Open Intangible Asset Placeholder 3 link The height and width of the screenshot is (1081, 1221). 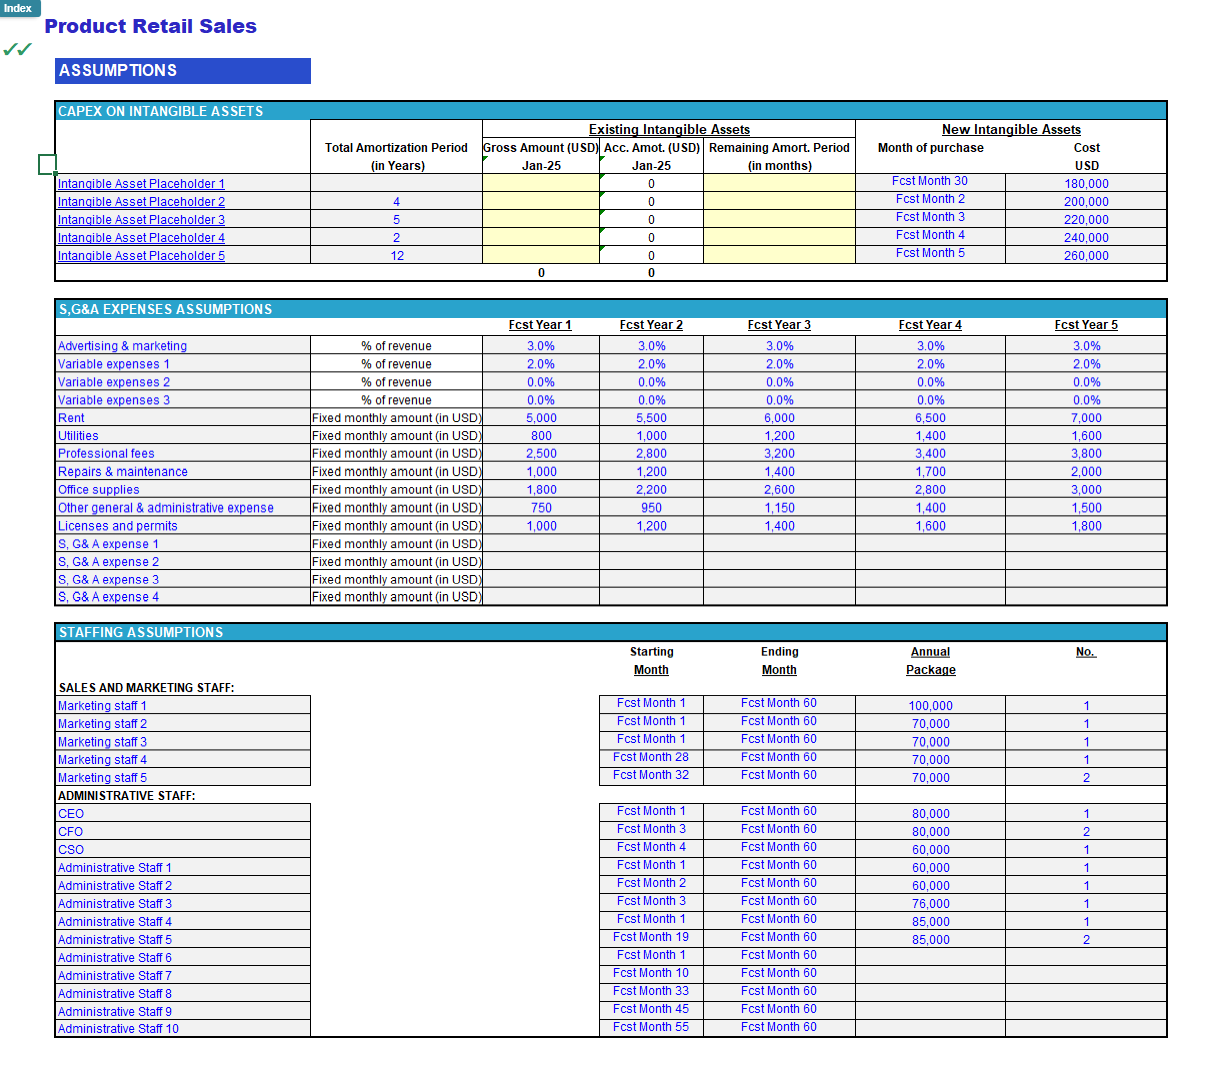tap(141, 220)
